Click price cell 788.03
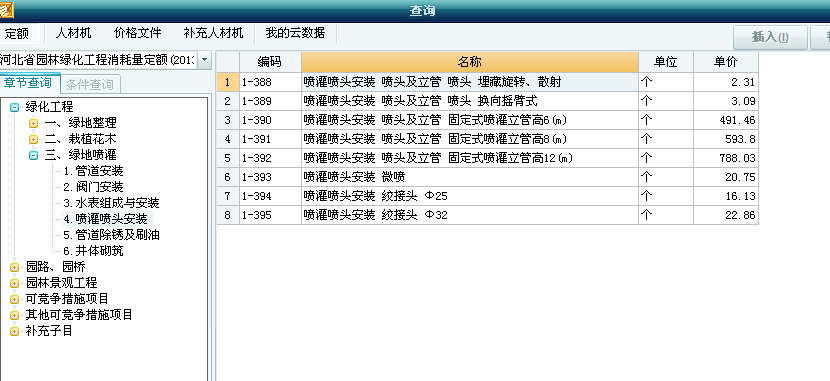Viewport: 830px width, 381px height. (x=726, y=158)
